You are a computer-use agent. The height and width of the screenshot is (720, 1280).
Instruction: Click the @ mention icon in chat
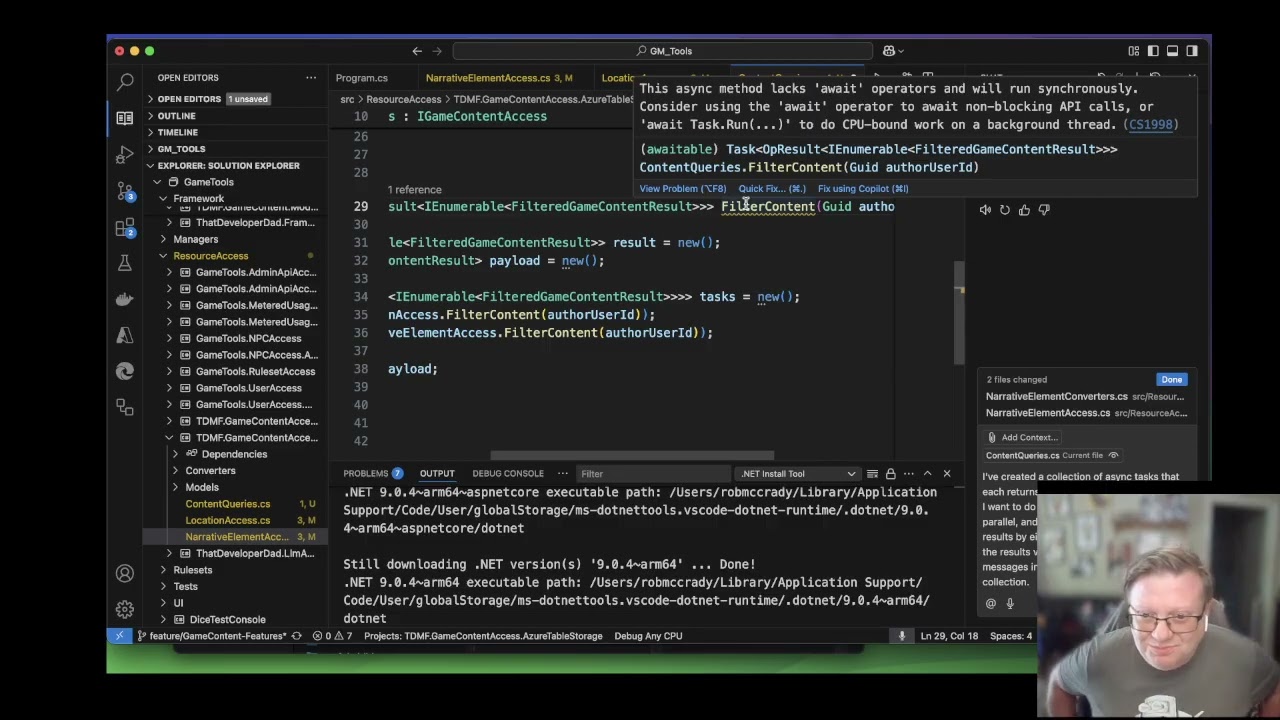pos(991,603)
